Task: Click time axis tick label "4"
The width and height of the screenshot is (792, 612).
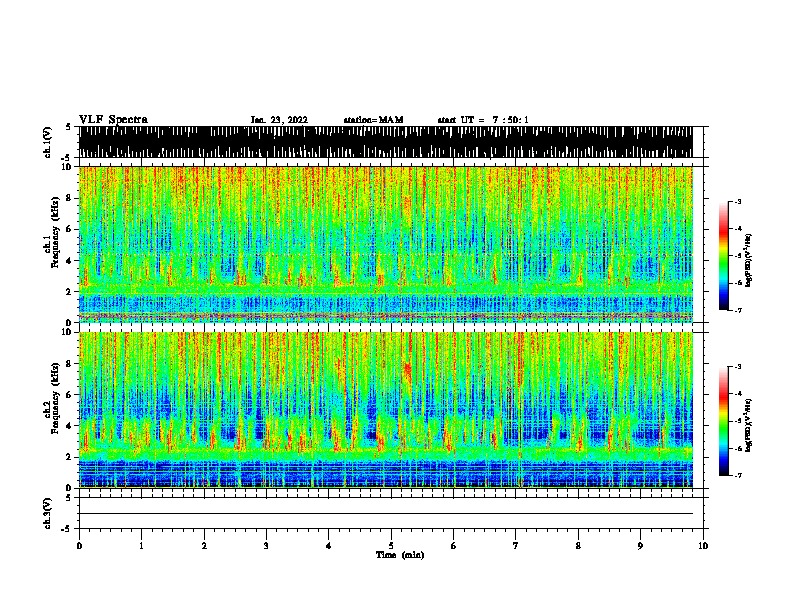Action: coord(329,546)
